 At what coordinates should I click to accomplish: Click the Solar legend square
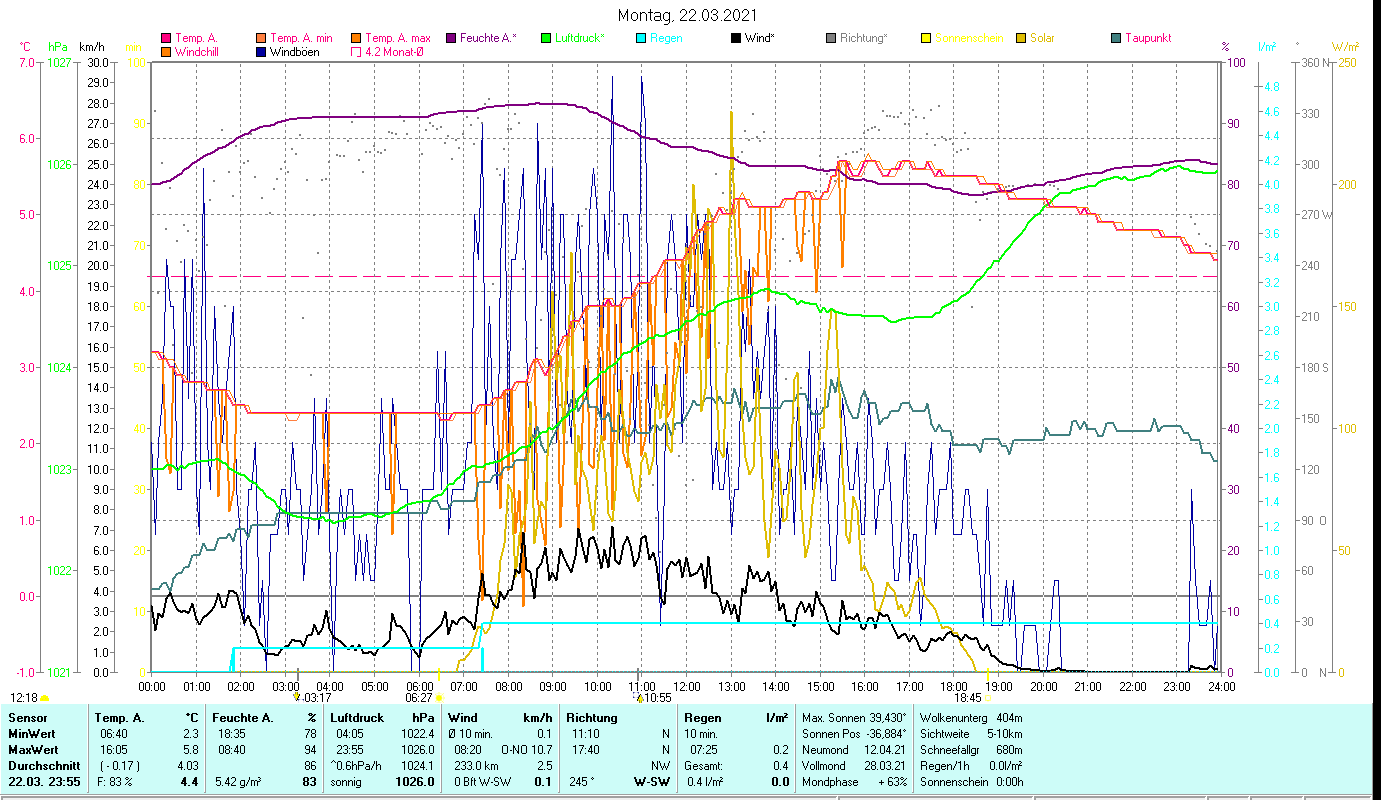click(1021, 38)
